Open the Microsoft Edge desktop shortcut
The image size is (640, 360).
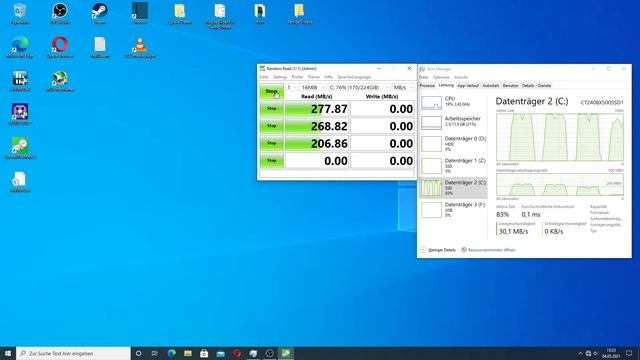20,47
